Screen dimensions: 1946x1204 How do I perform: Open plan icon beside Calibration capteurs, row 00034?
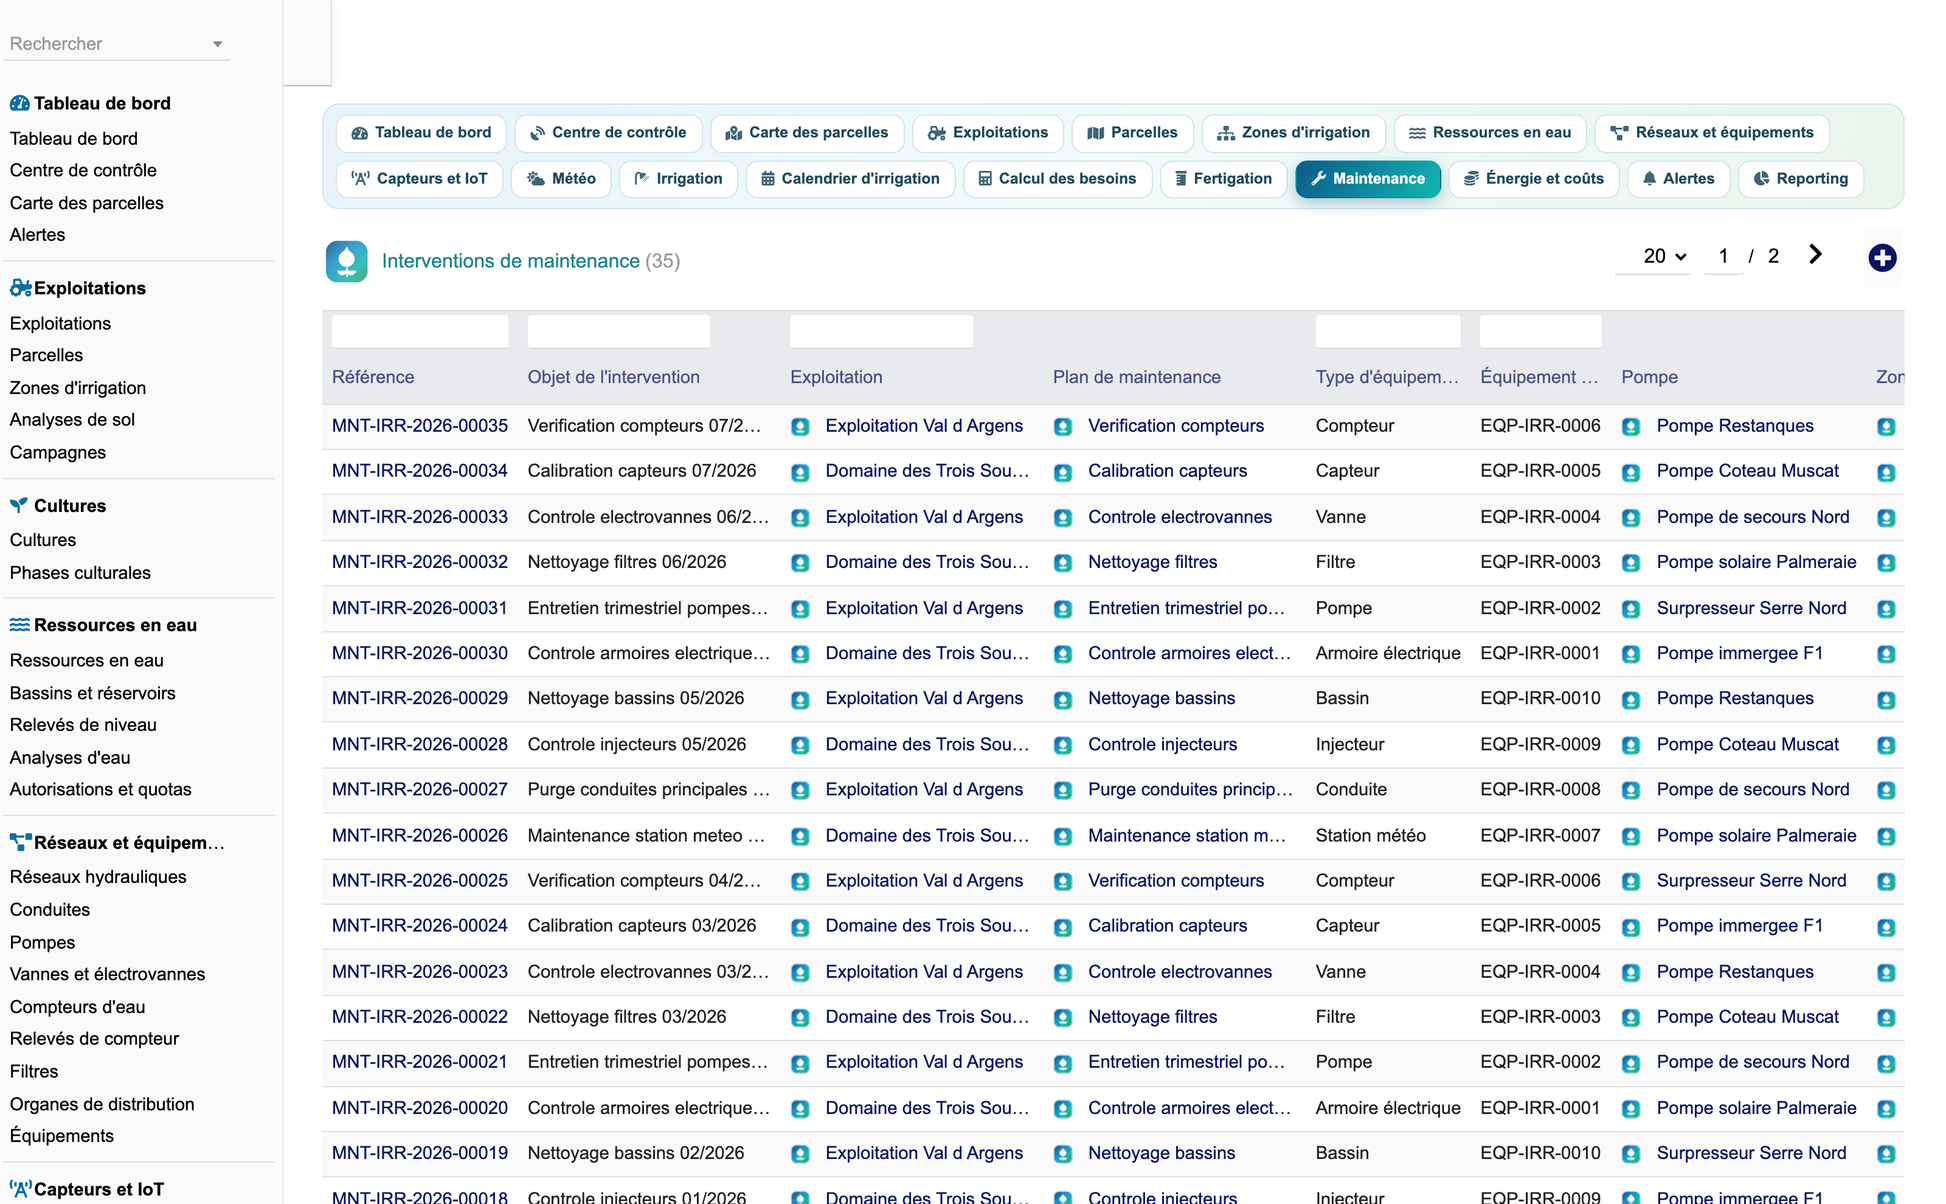[1063, 472]
